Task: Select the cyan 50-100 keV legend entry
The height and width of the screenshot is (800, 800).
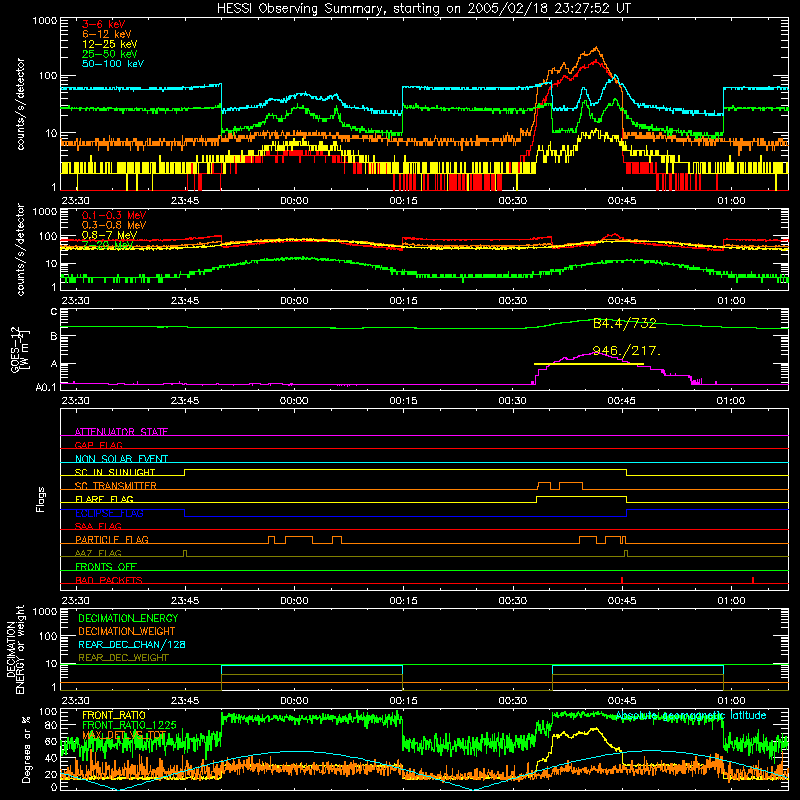Action: 113,64
